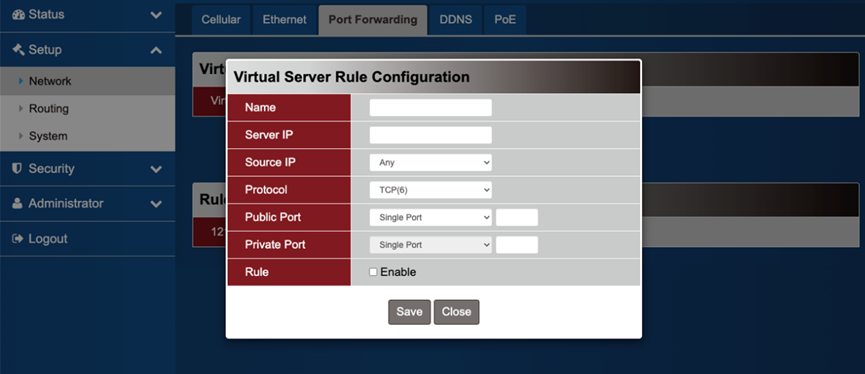Focus the Public Port number field
Viewport: 865px width, 374px height.
pos(517,217)
